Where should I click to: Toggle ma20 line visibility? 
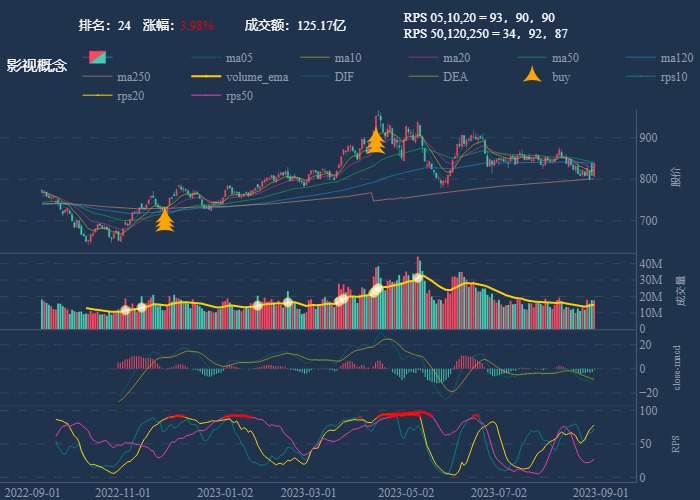click(x=456, y=58)
